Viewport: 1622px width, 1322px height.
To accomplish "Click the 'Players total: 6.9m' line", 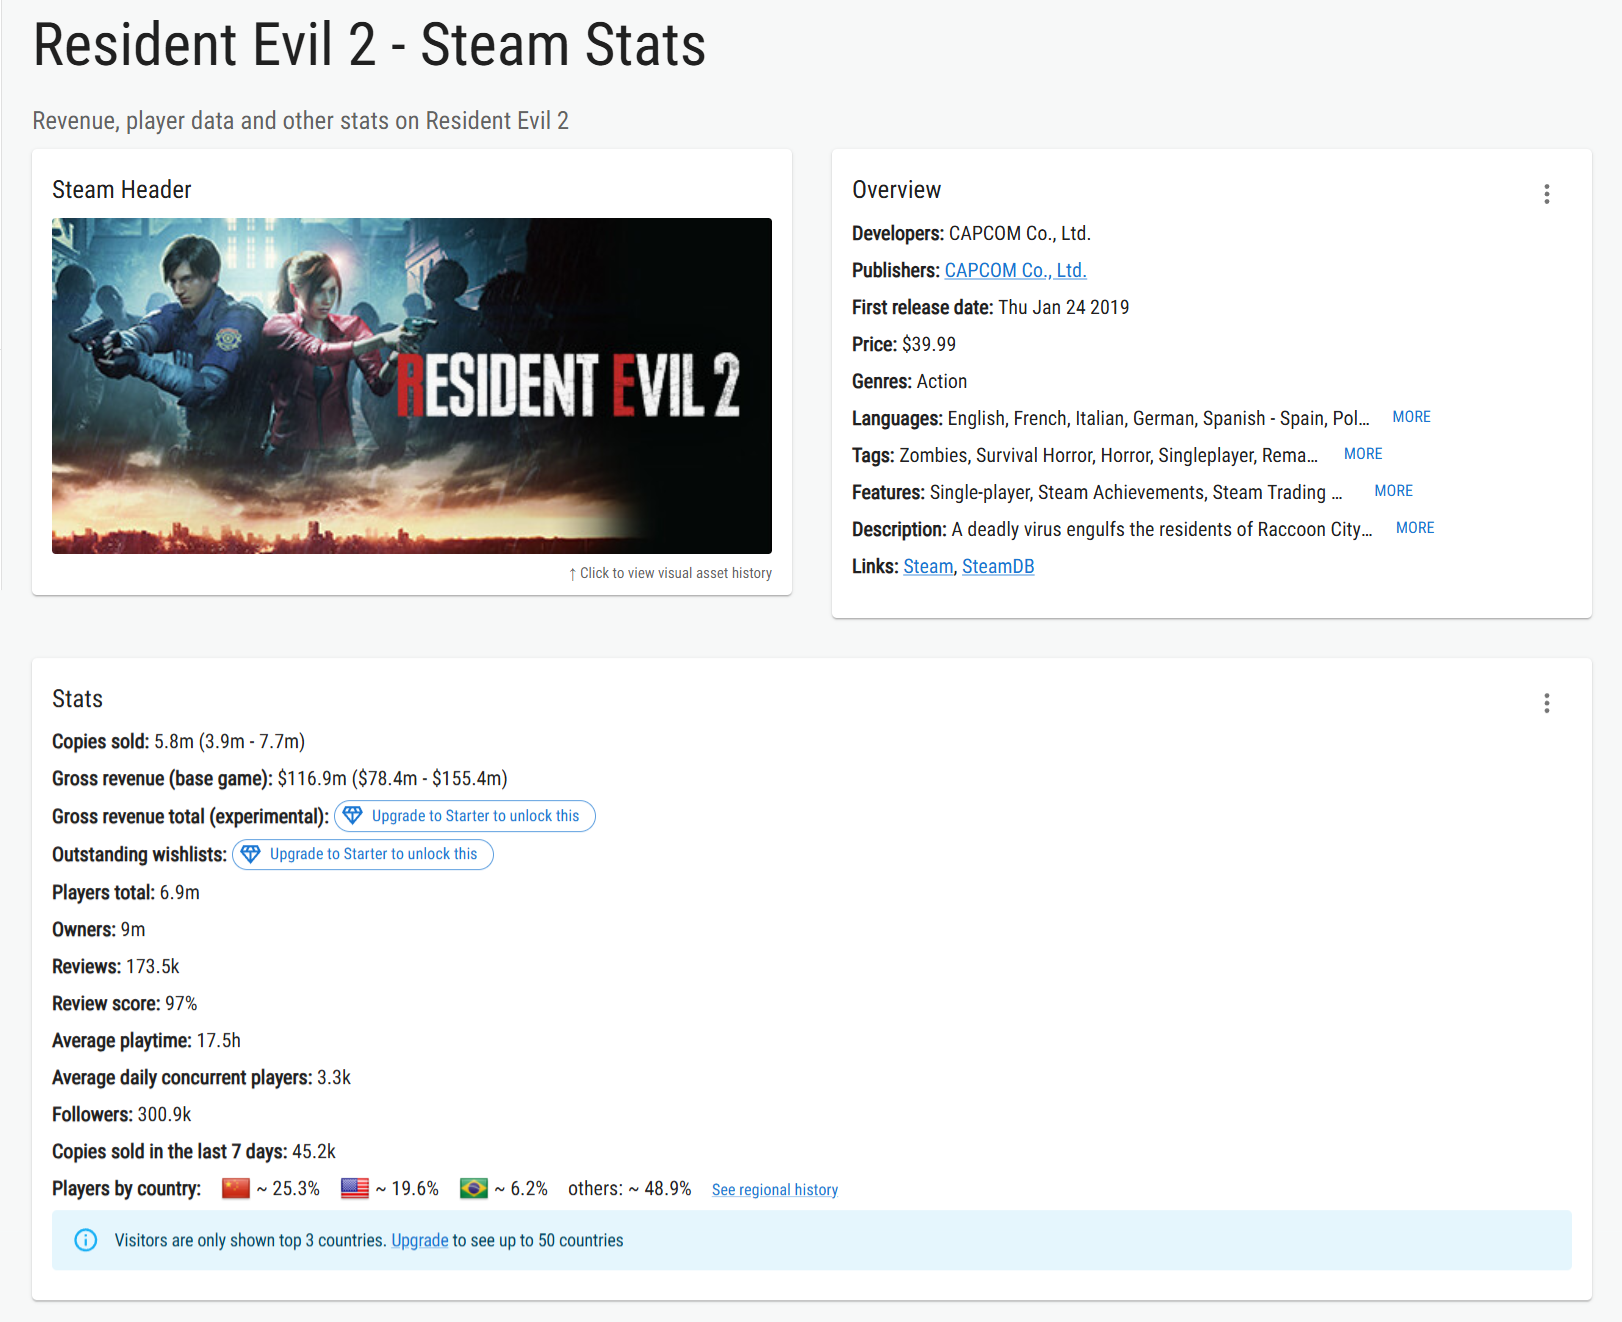I will click(x=126, y=892).
